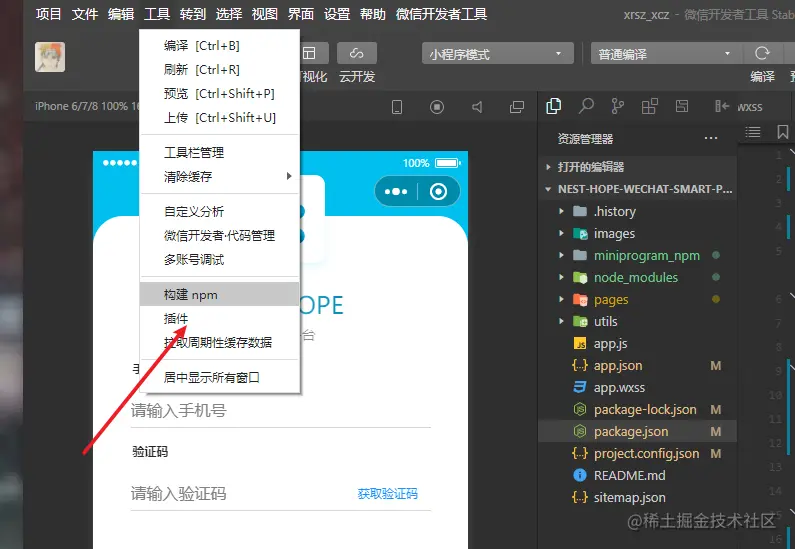Open the 编辑 menu in the menu bar
This screenshot has width=795, height=549.
coord(121,14)
